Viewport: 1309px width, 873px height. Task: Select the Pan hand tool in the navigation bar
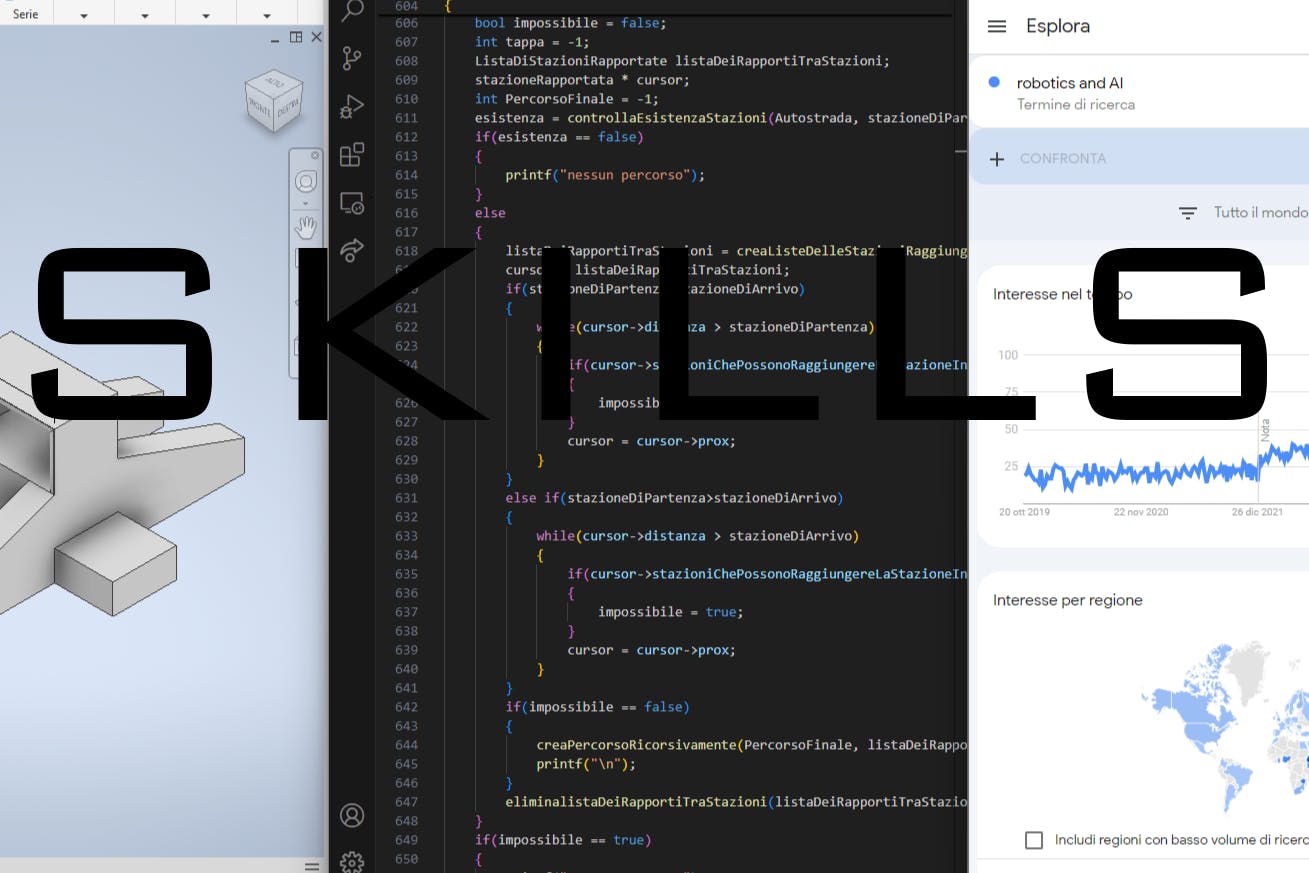coord(306,227)
